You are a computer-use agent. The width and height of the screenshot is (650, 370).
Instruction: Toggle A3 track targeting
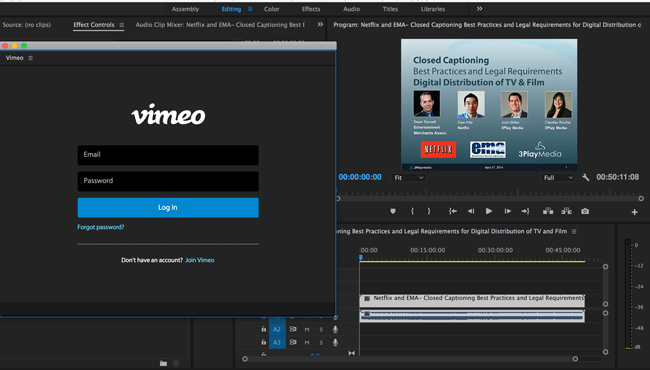point(277,342)
